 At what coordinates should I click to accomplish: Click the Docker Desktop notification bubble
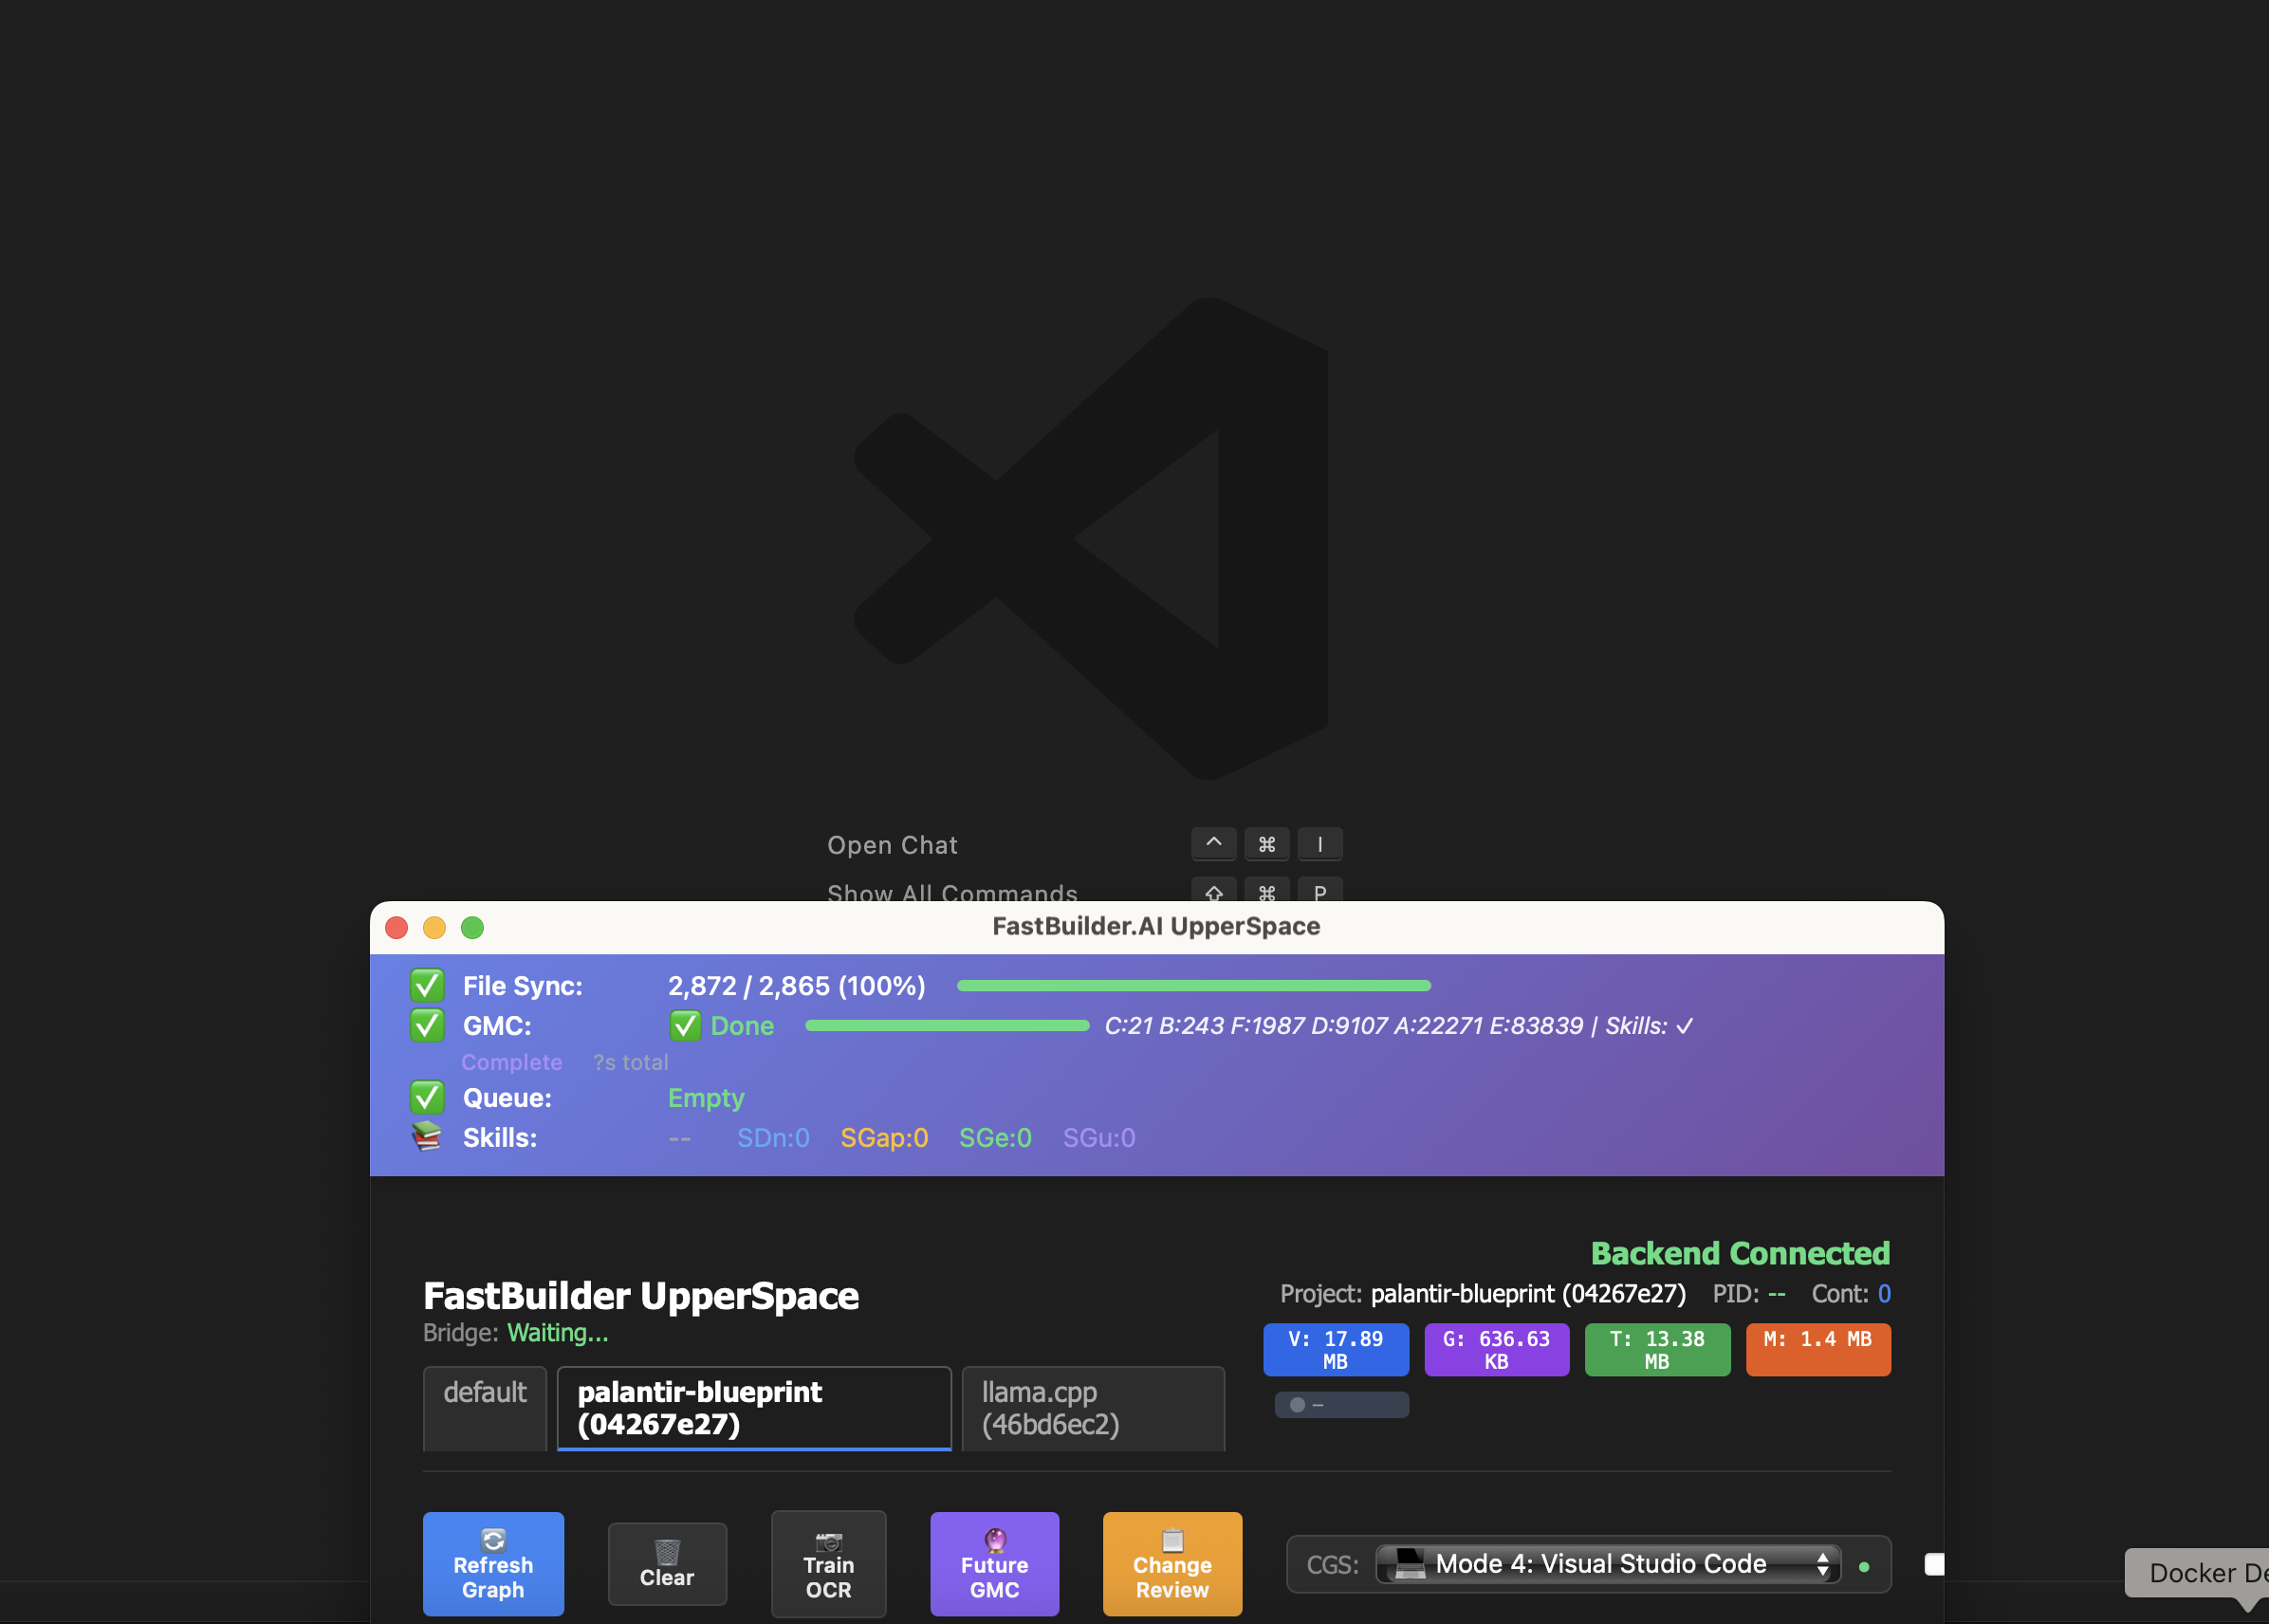2196,1573
